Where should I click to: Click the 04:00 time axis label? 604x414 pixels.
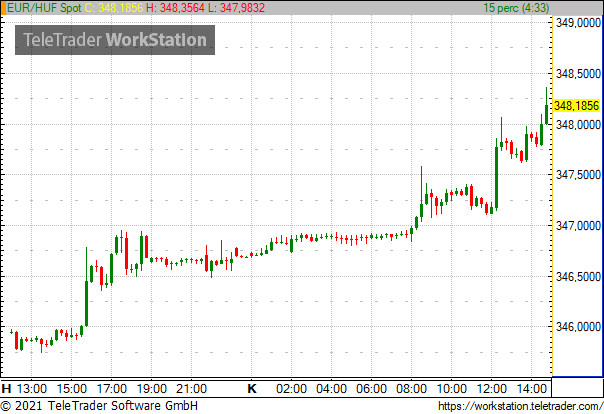[332, 389]
